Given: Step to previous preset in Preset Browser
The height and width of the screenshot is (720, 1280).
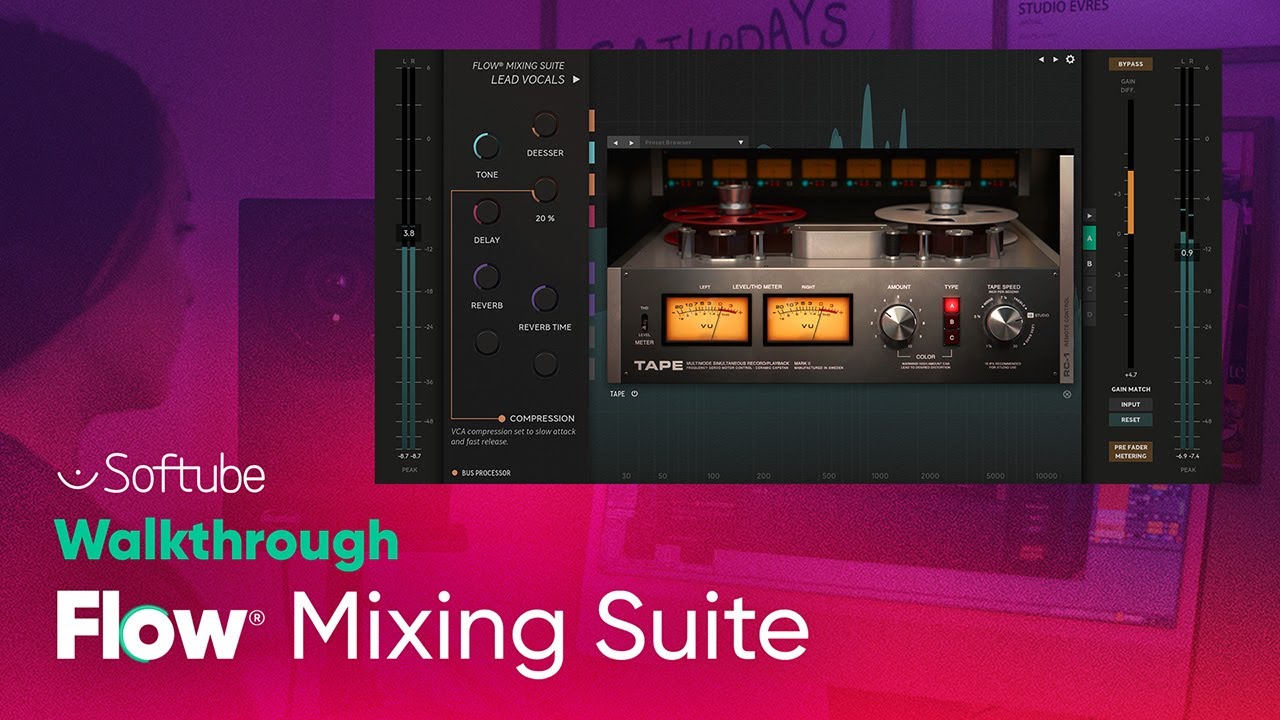Looking at the screenshot, I should pyautogui.click(x=617, y=143).
